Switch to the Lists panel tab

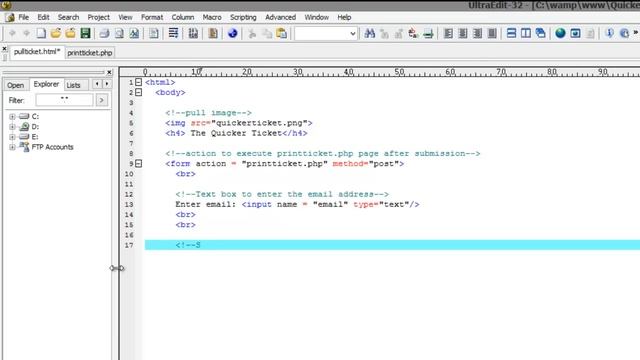[73, 85]
